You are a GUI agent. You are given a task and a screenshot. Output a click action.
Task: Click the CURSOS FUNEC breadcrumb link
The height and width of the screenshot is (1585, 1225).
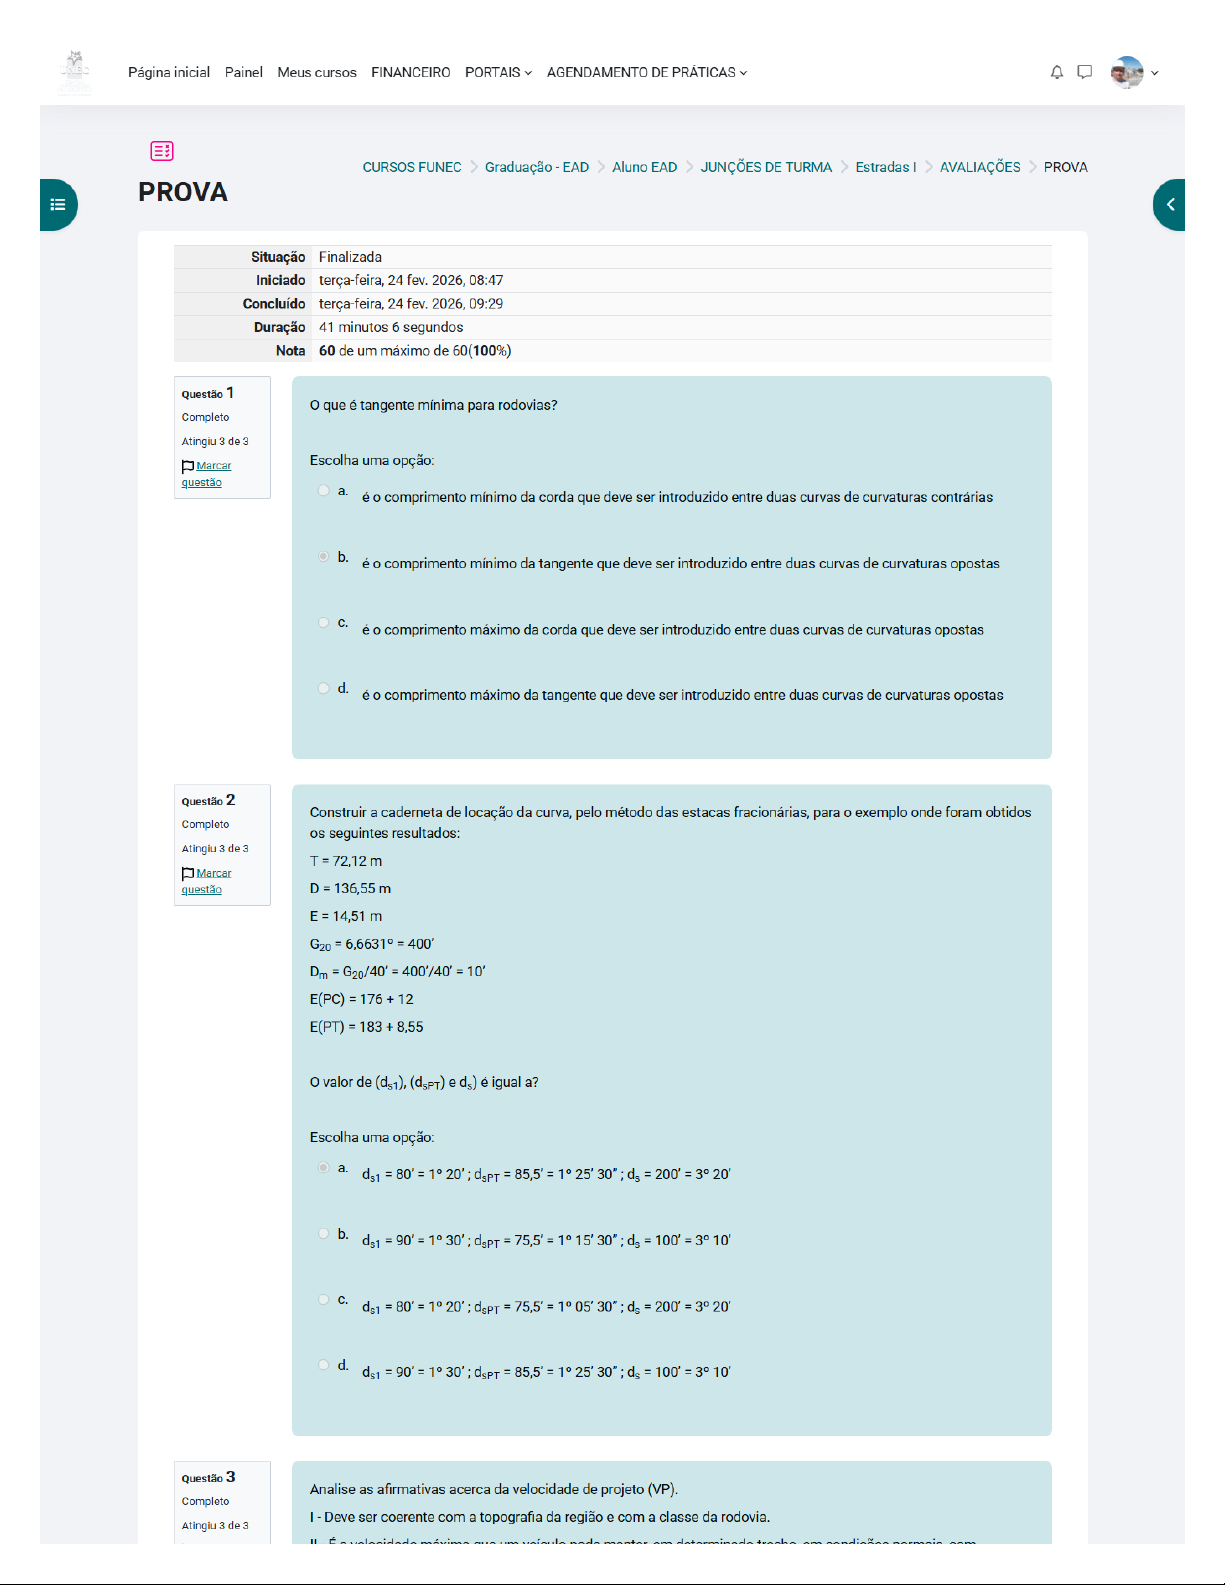click(412, 167)
